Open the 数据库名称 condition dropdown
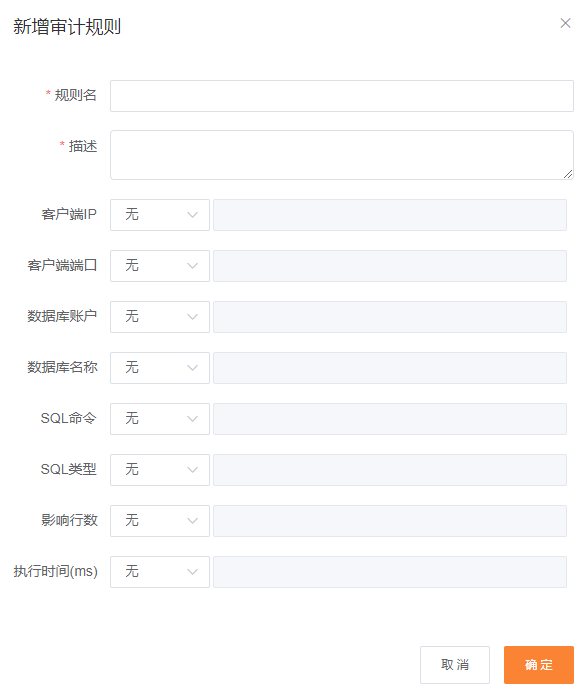This screenshot has height=699, width=579. coord(160,368)
